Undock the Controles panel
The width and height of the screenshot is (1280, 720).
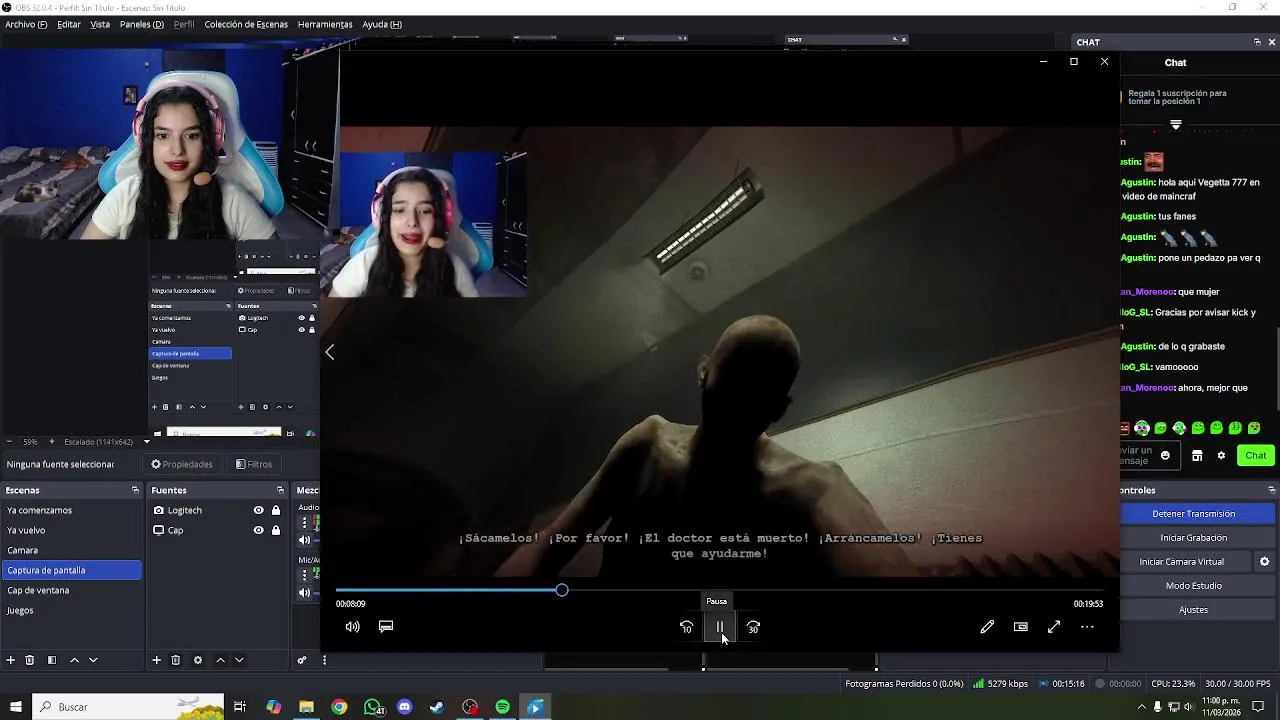[x=1271, y=490]
